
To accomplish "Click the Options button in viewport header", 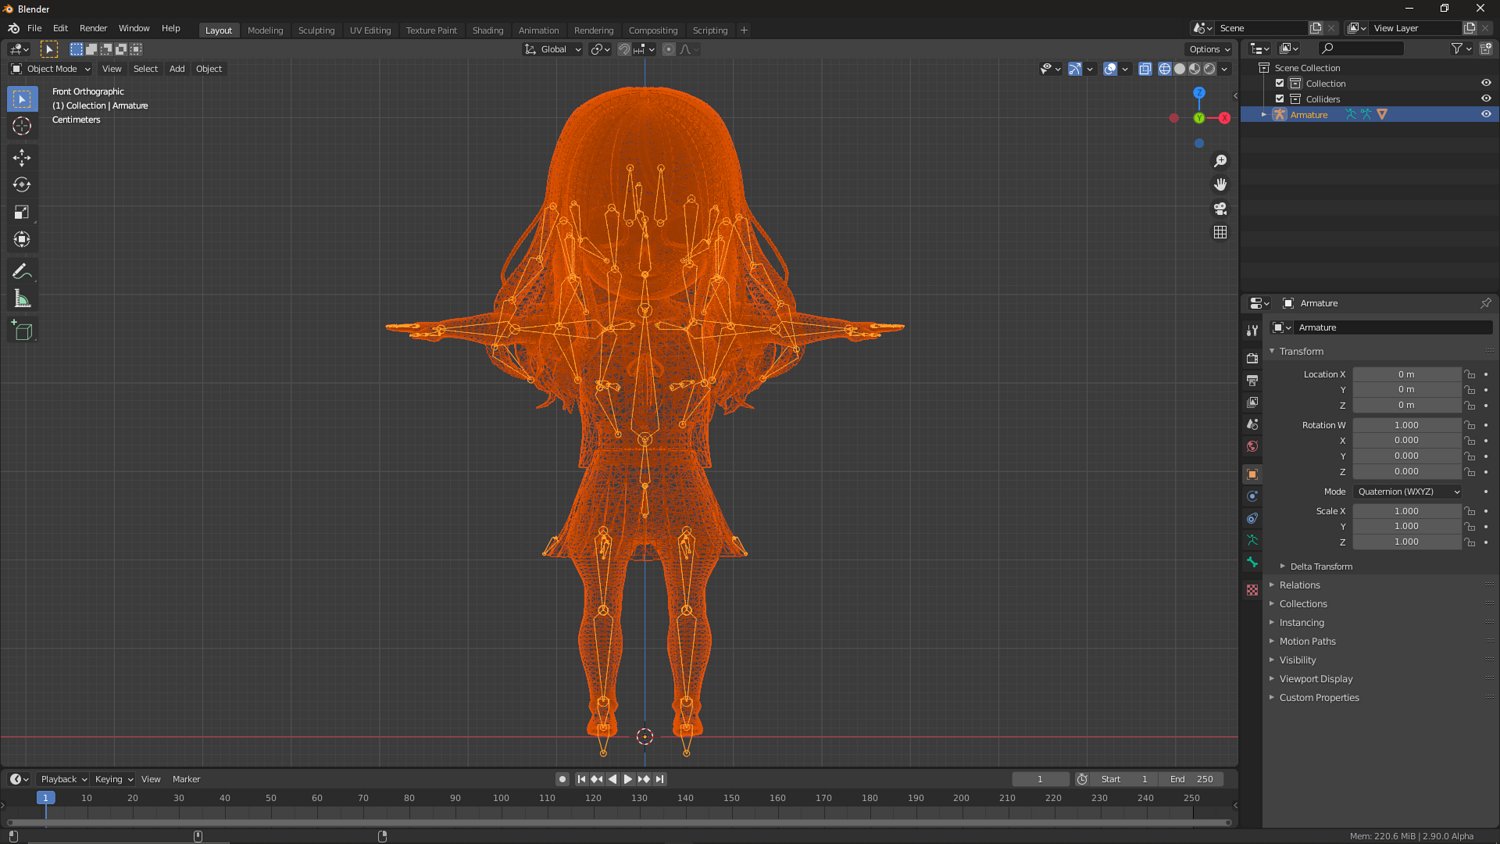I will 1208,49.
